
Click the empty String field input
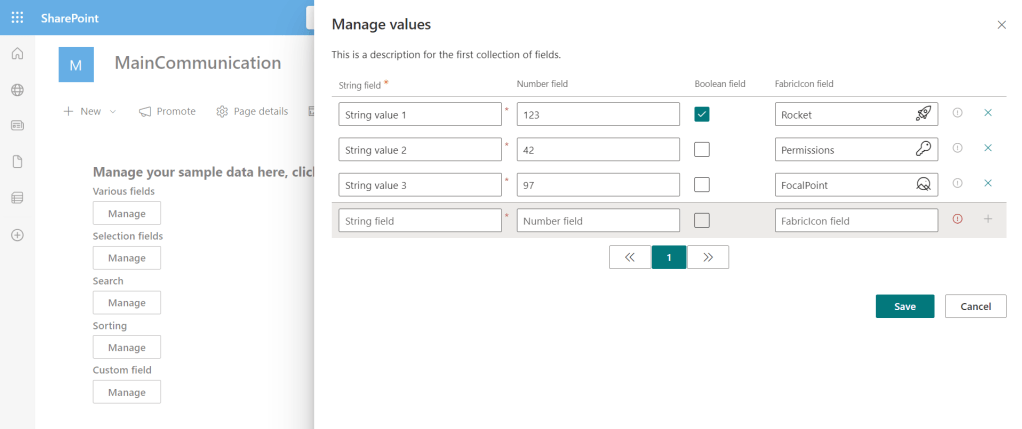click(419, 220)
